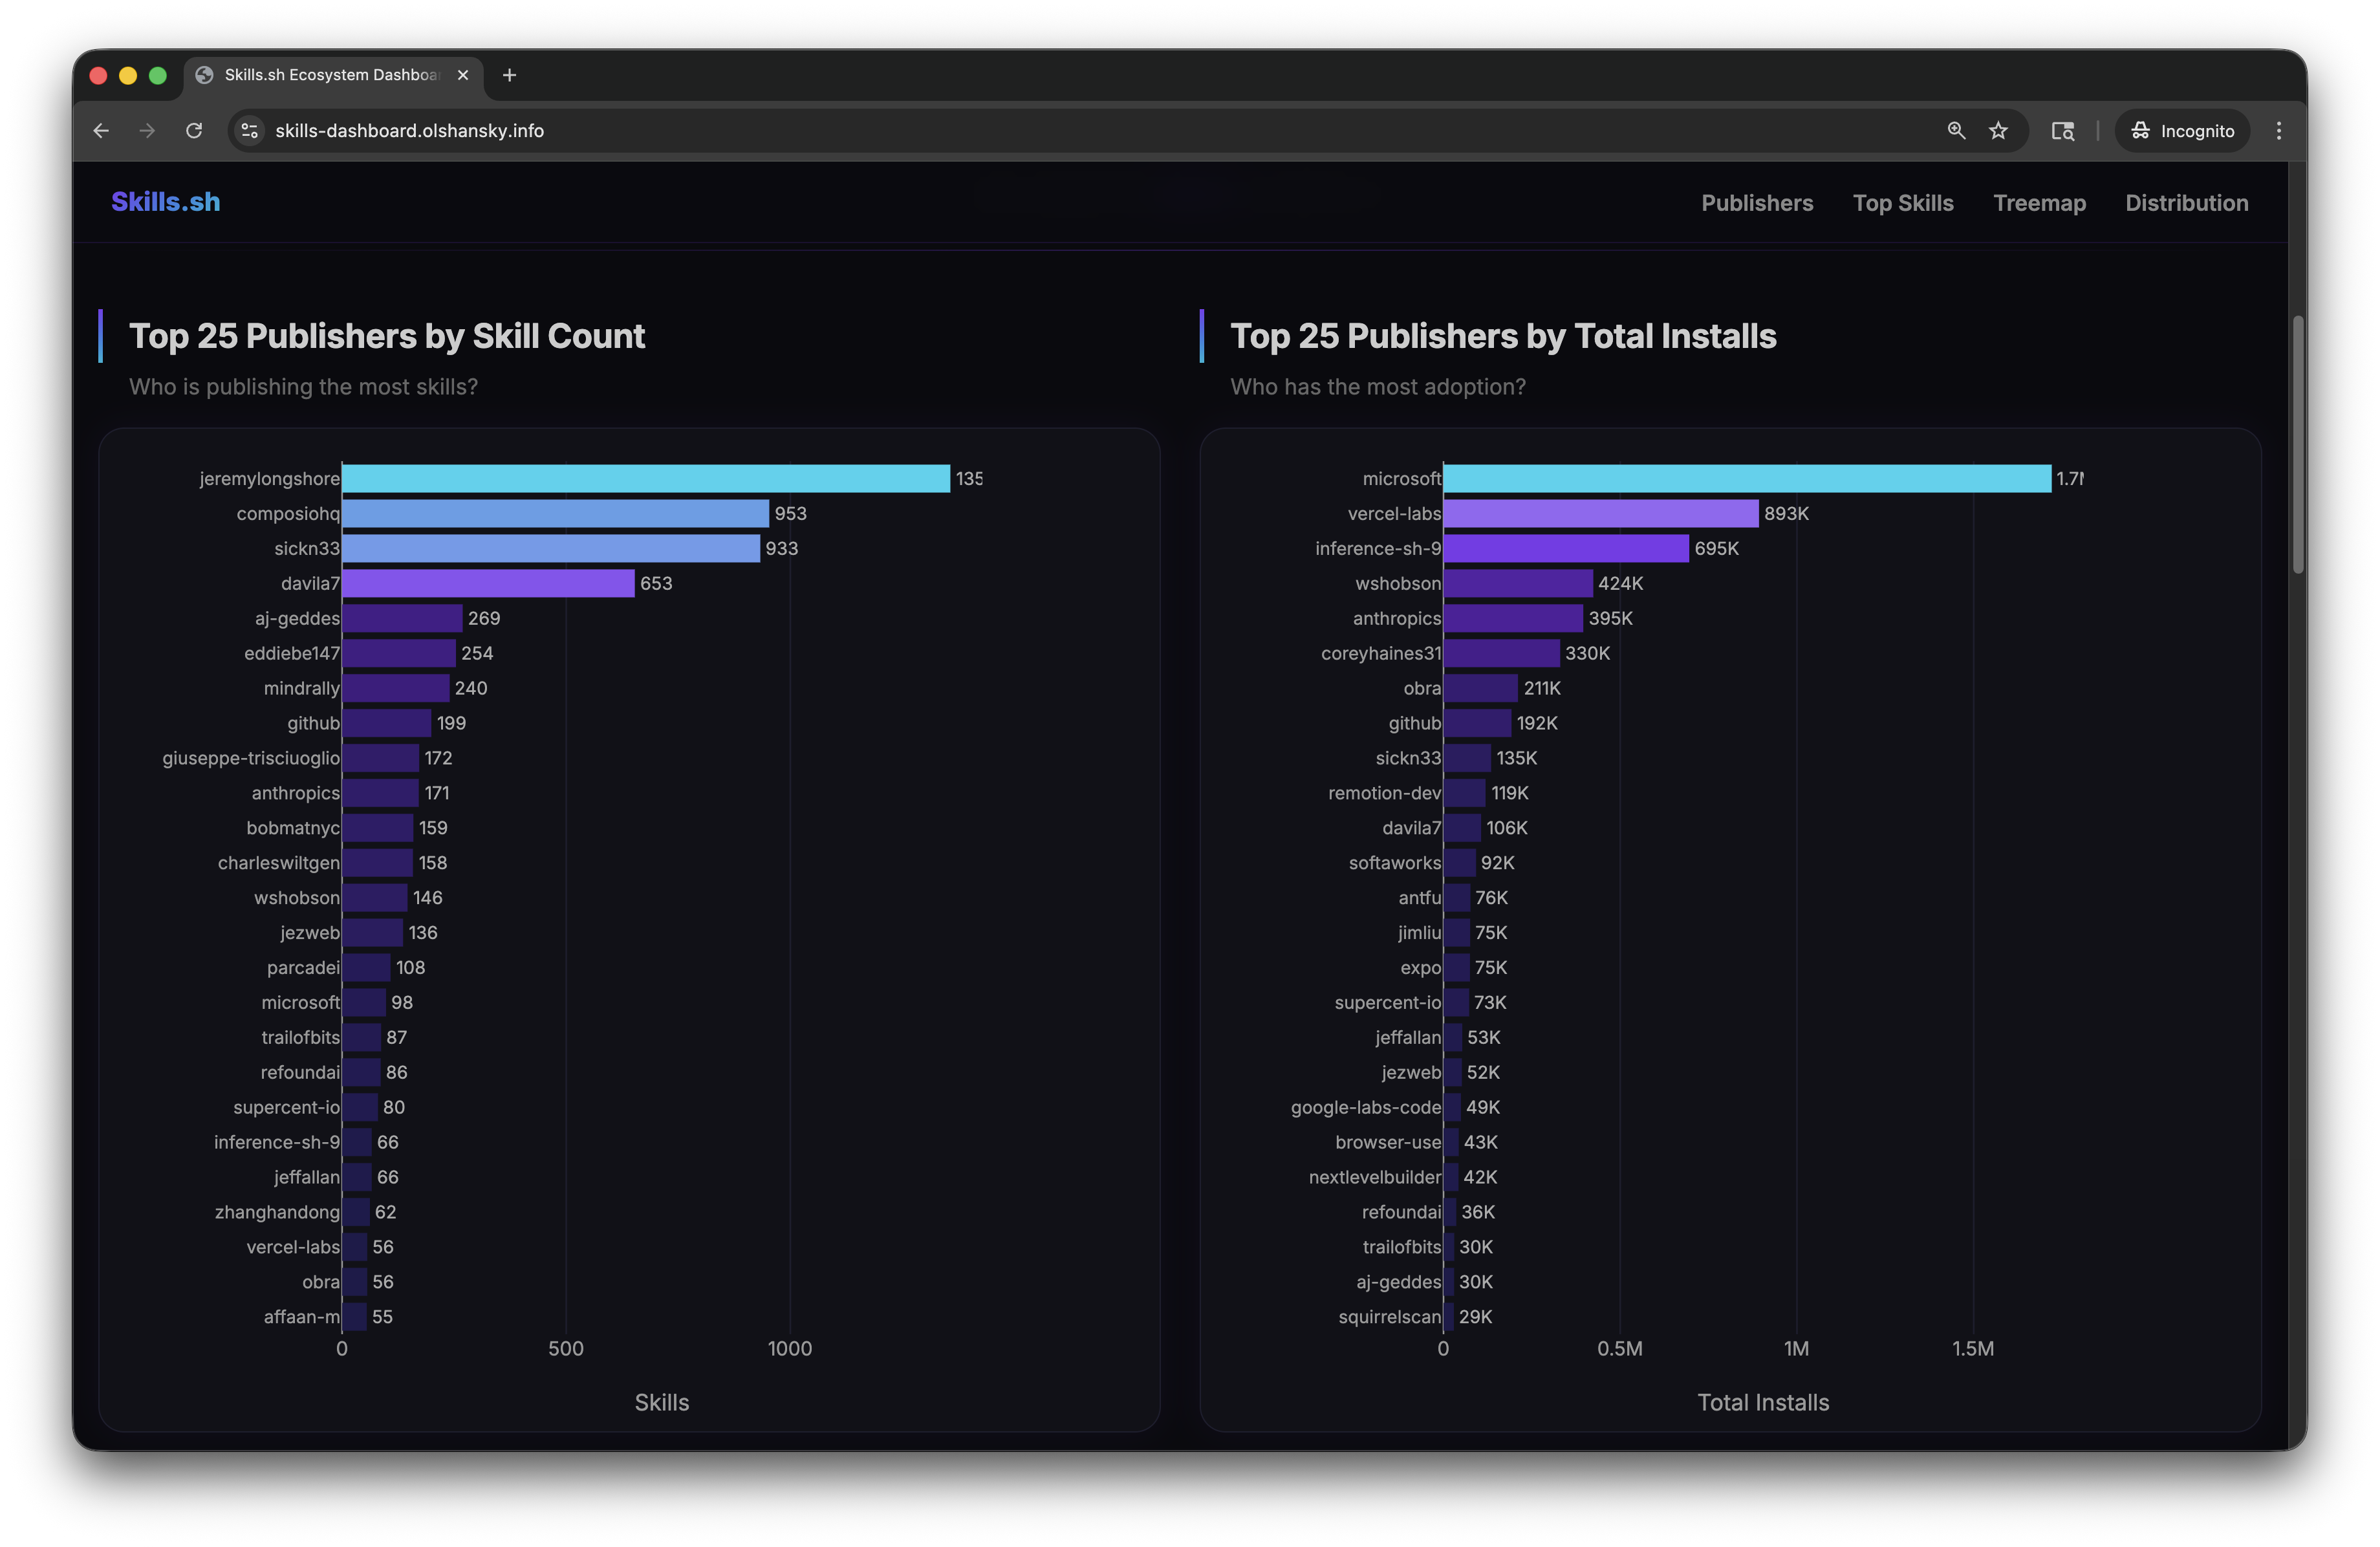Open the Skills.sh logo link
This screenshot has width=2380, height=1547.
coord(166,201)
